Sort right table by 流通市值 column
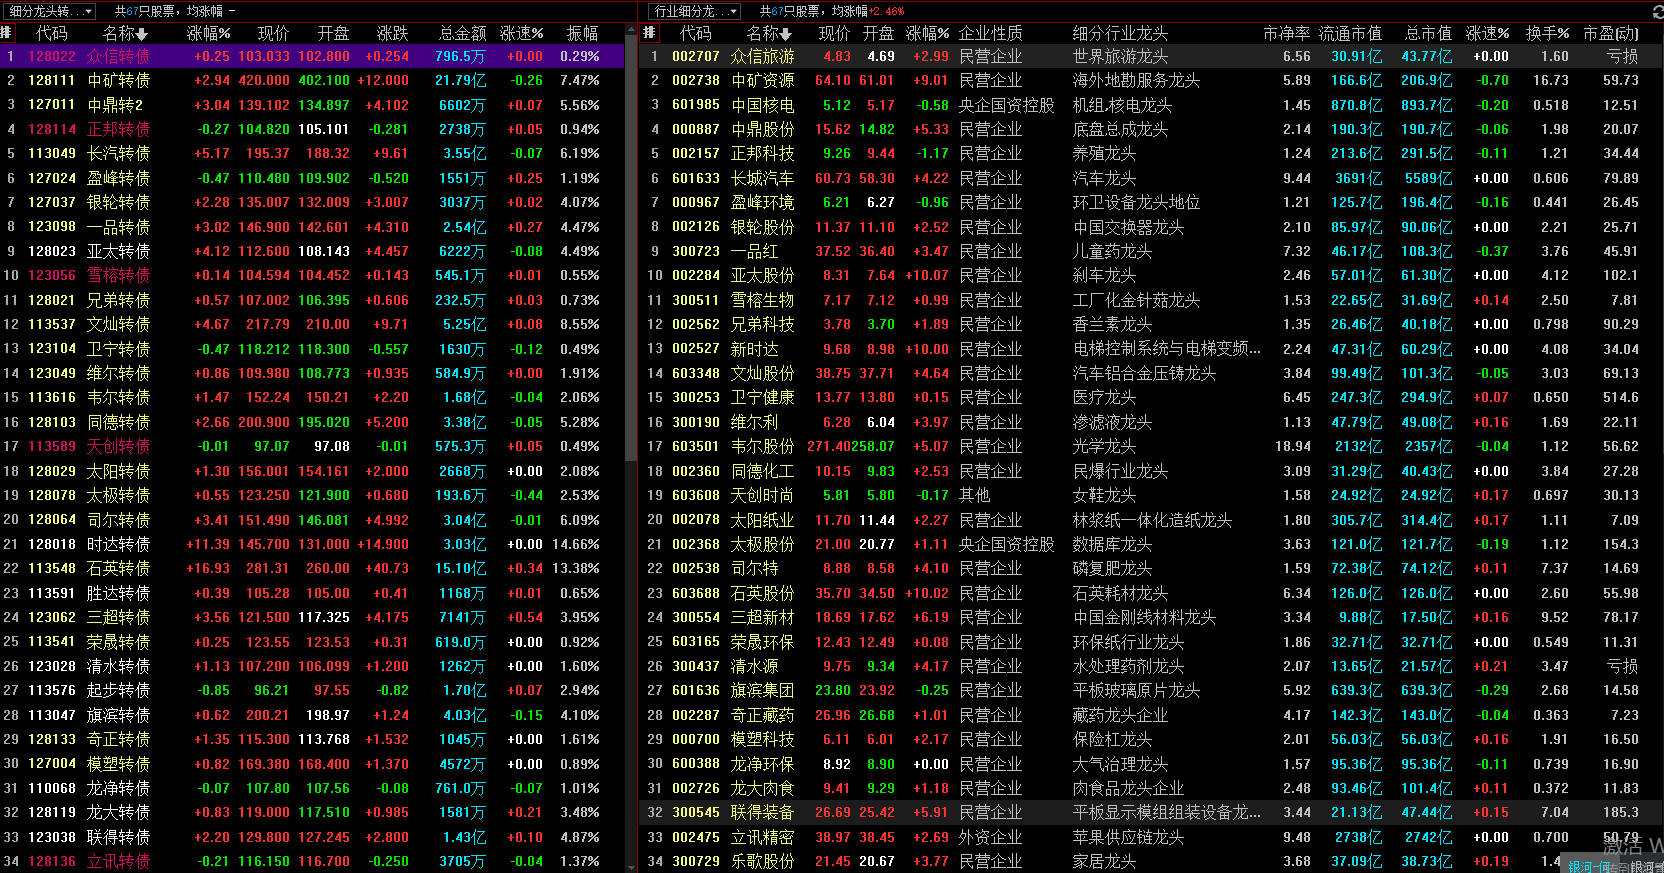The height and width of the screenshot is (873, 1664). click(x=1350, y=33)
